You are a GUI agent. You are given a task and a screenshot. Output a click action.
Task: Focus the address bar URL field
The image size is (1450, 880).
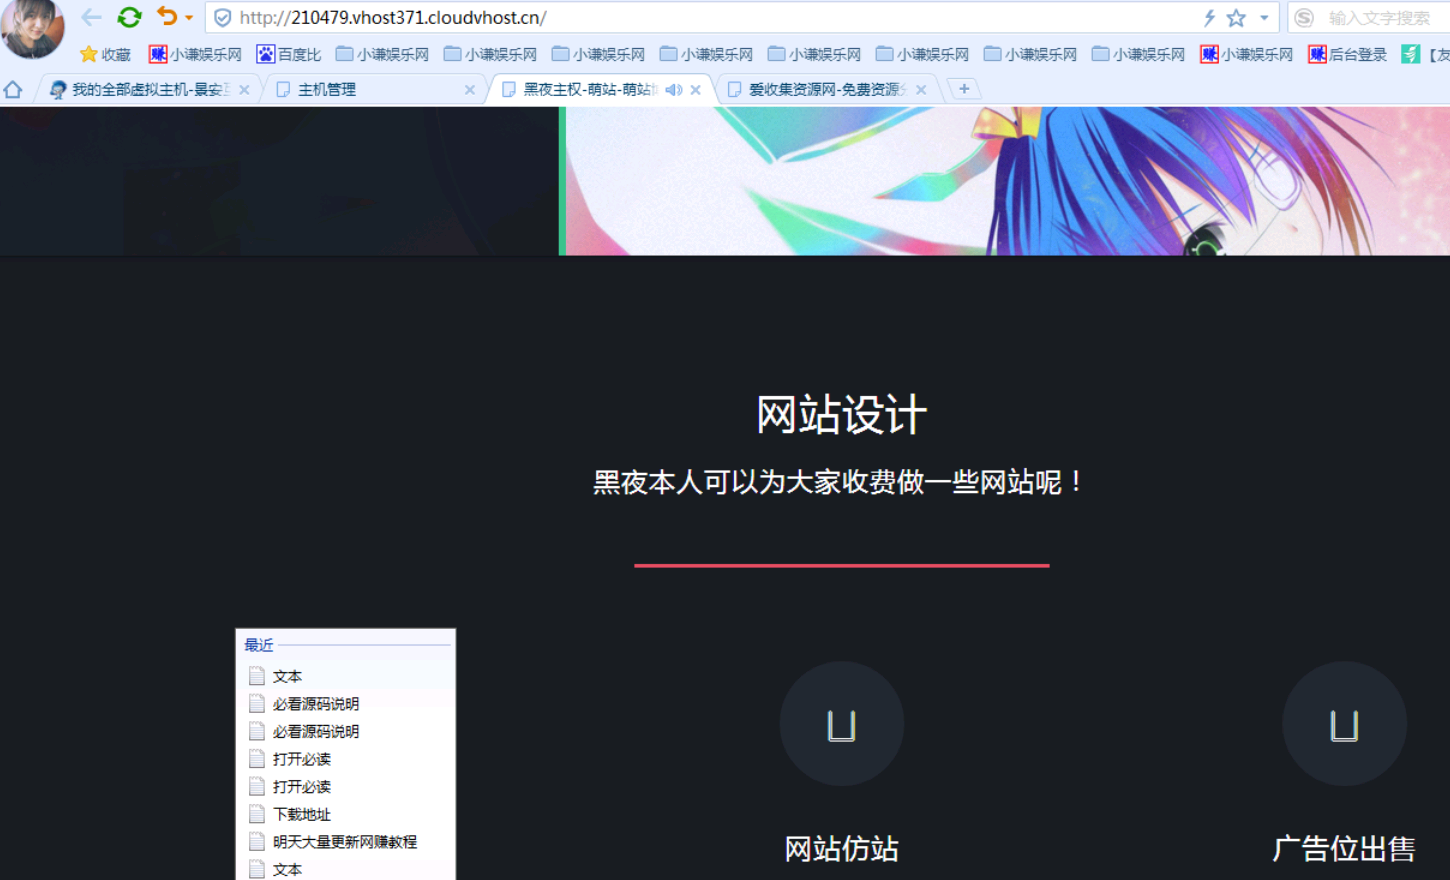[x=700, y=18]
